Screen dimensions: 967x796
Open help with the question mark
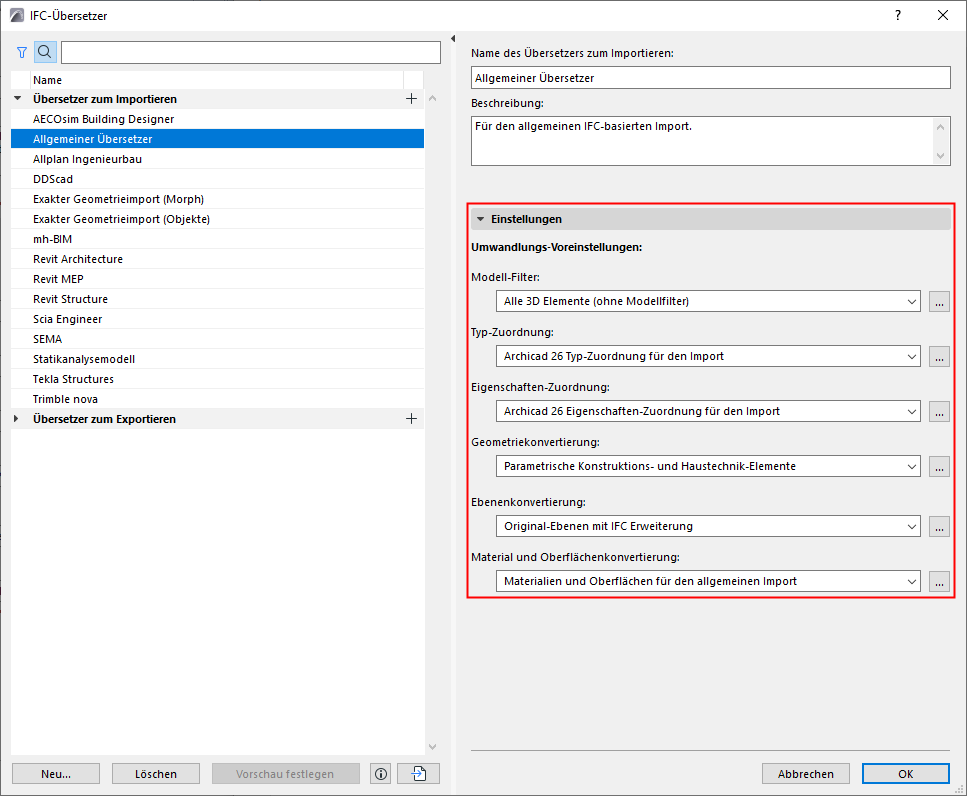pos(898,15)
